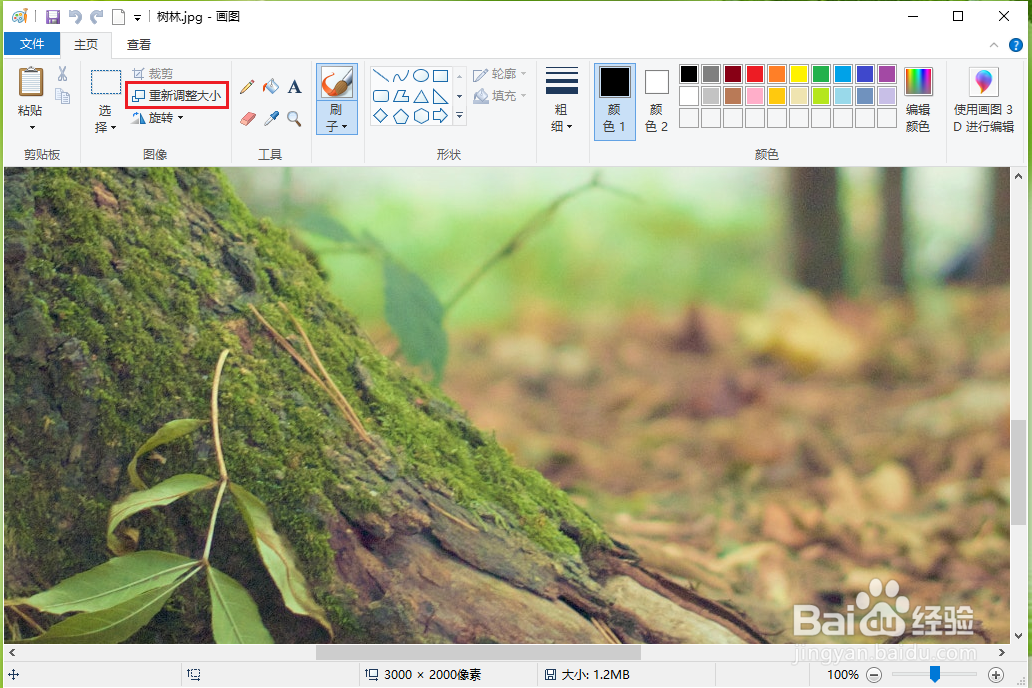The height and width of the screenshot is (688, 1032).
Task: Click the New document icon in title bar
Action: click(x=118, y=16)
